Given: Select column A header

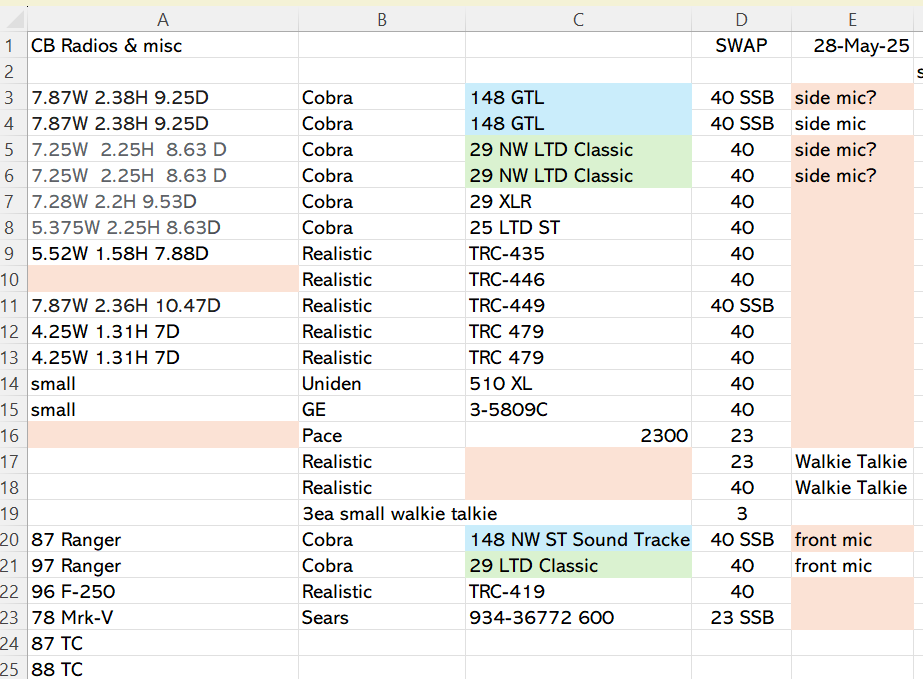Looking at the screenshot, I should point(162,20).
